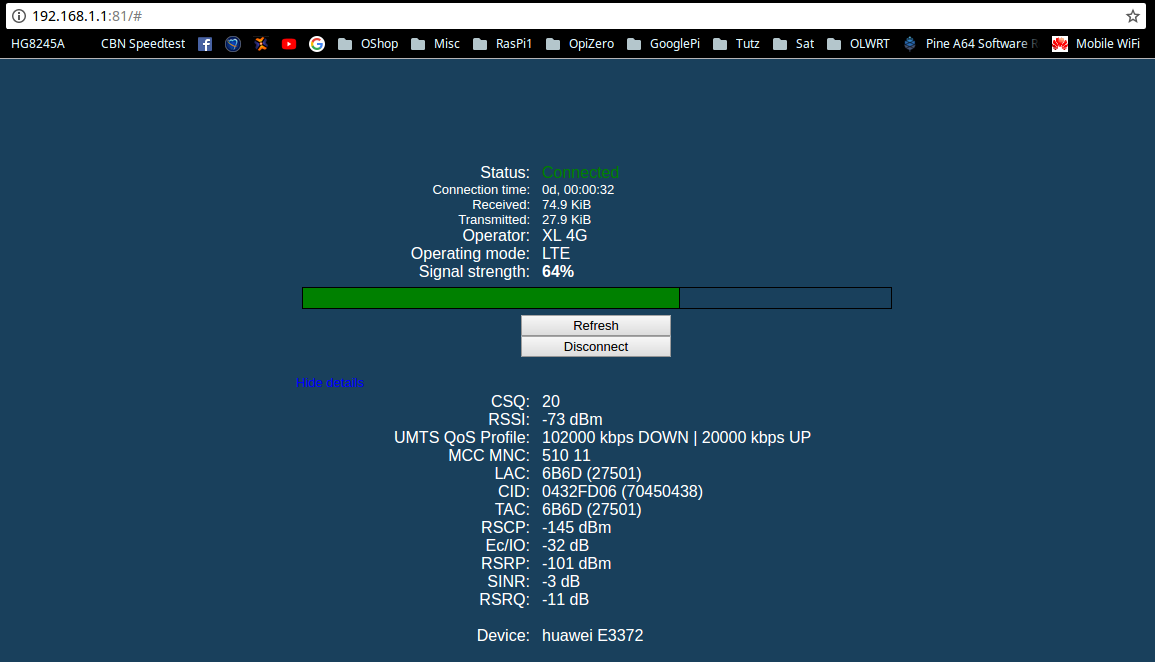Image resolution: width=1155 pixels, height=662 pixels.
Task: Click the RSCP value -145 dBm
Action: 577,527
